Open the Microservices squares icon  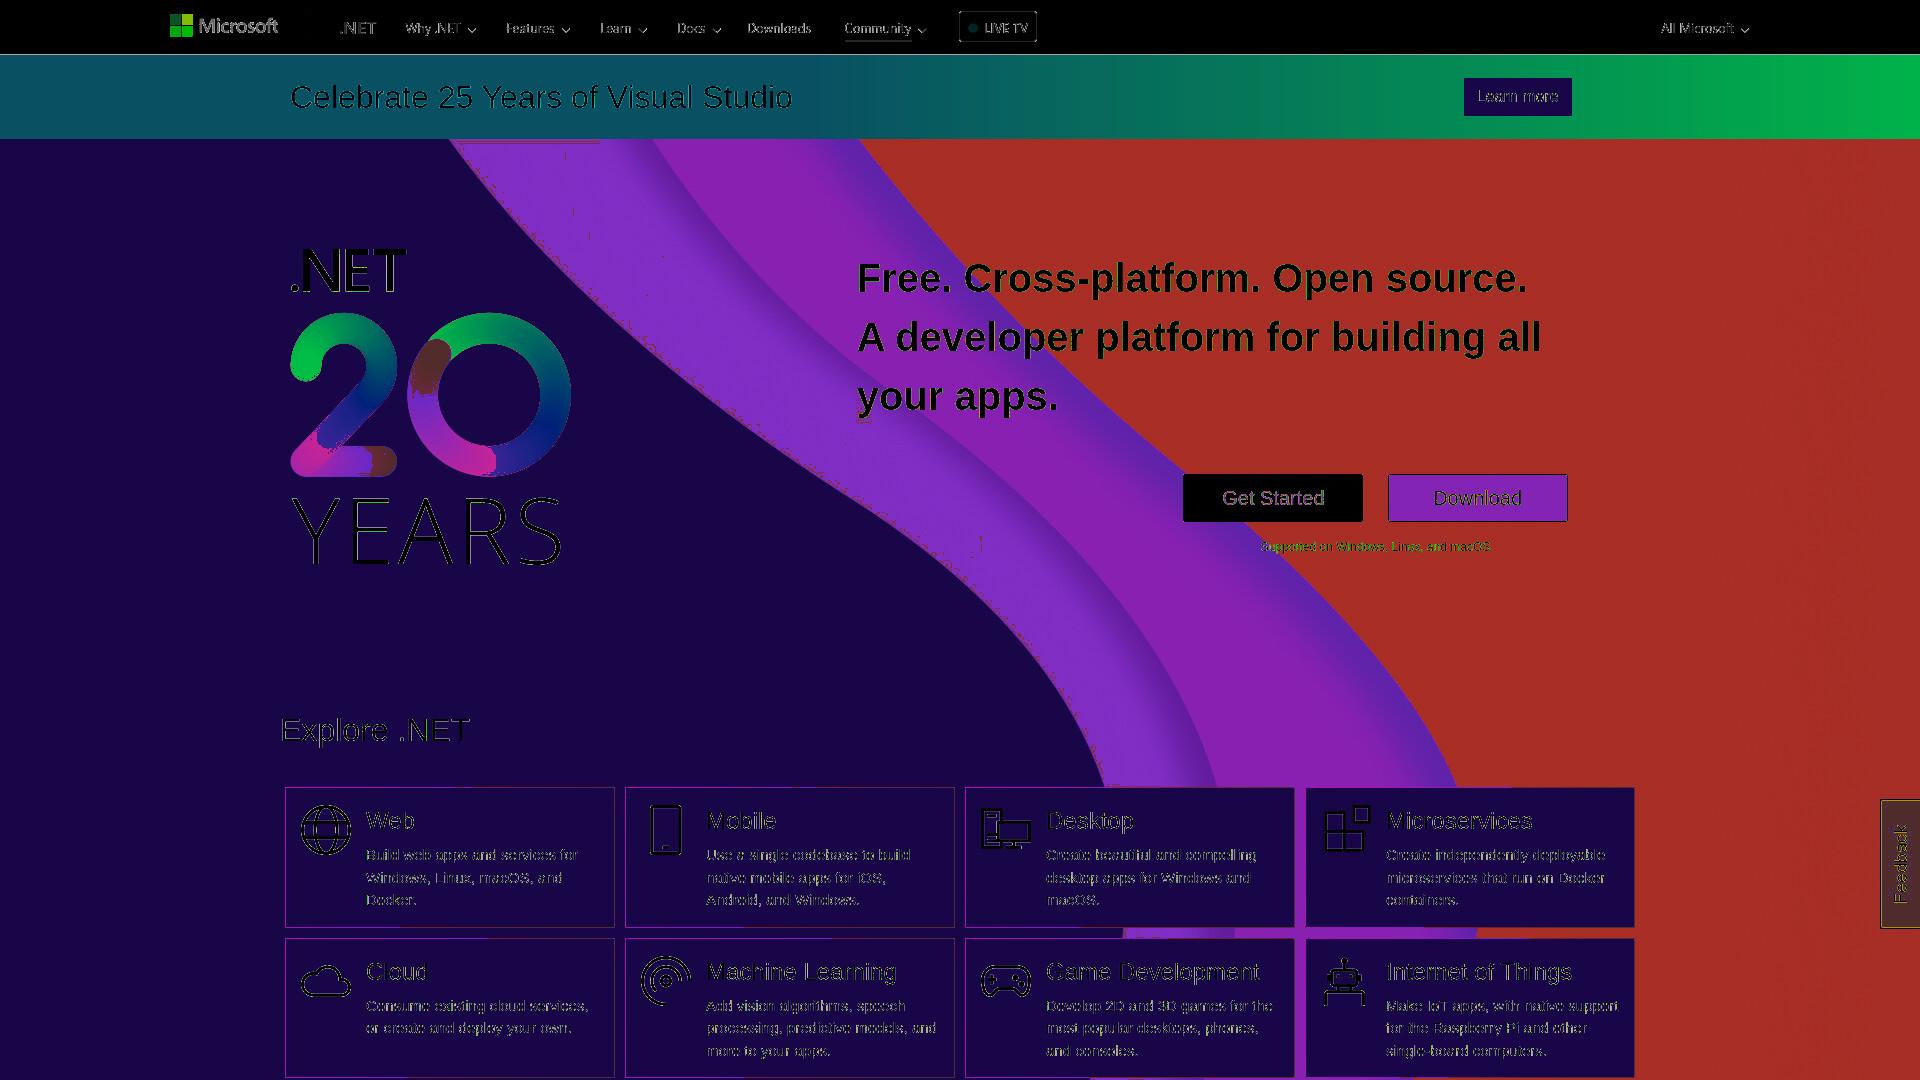(x=1347, y=829)
